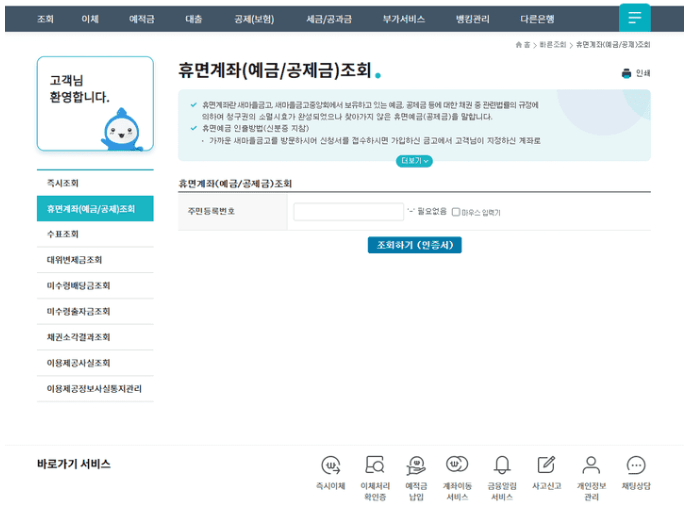Image resolution: width=690 pixels, height=515 pixels.
Task: Expand the notice with 더보기 button
Action: 415,161
